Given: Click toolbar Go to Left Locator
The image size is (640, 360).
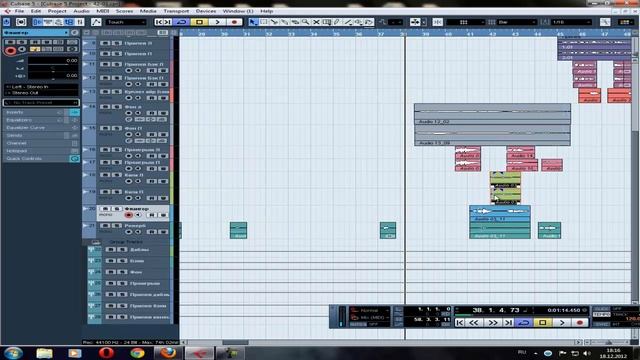Looking at the screenshot, I should tap(159, 22).
